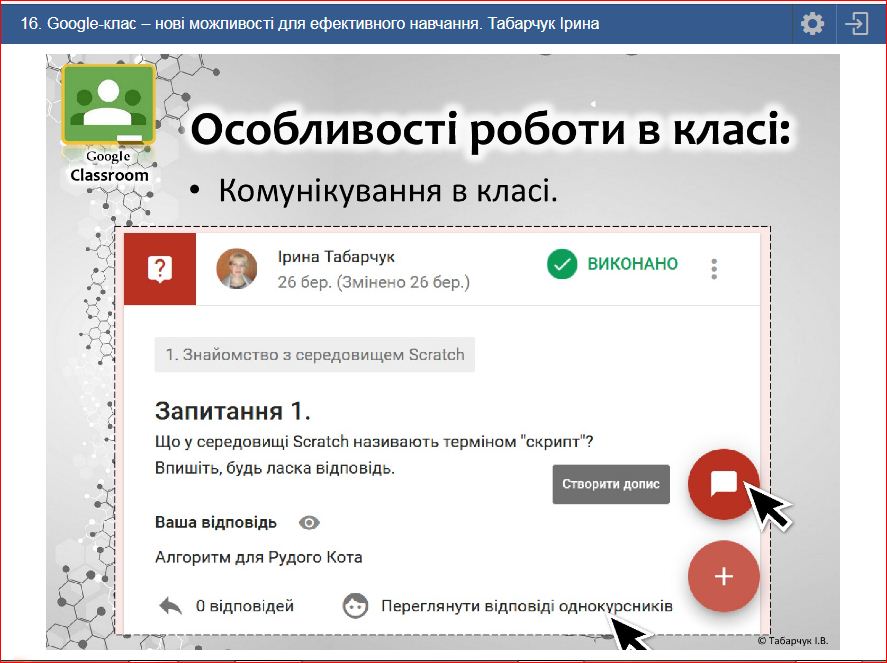The height and width of the screenshot is (663, 887).
Task: Click the Створити допис tooltip label
Action: tap(611, 484)
